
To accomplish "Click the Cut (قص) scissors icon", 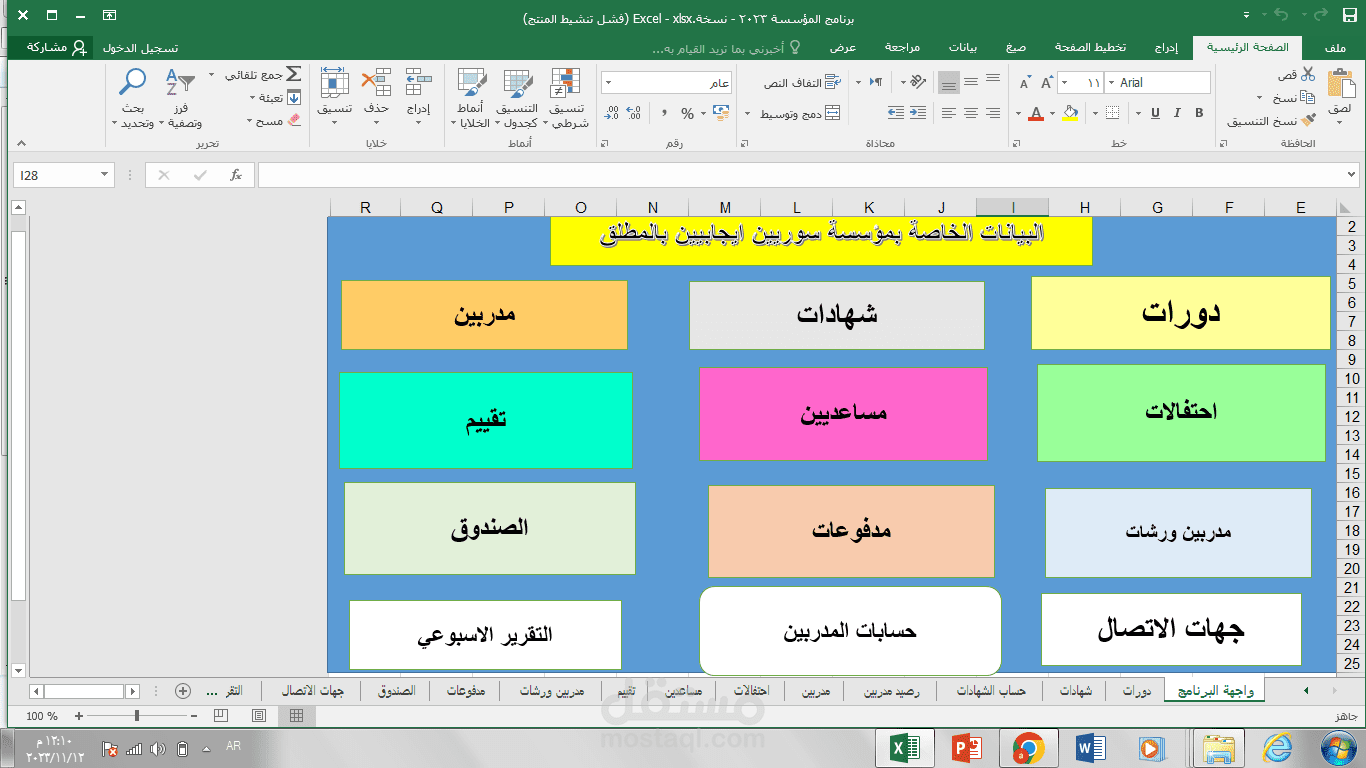I will pos(1308,75).
